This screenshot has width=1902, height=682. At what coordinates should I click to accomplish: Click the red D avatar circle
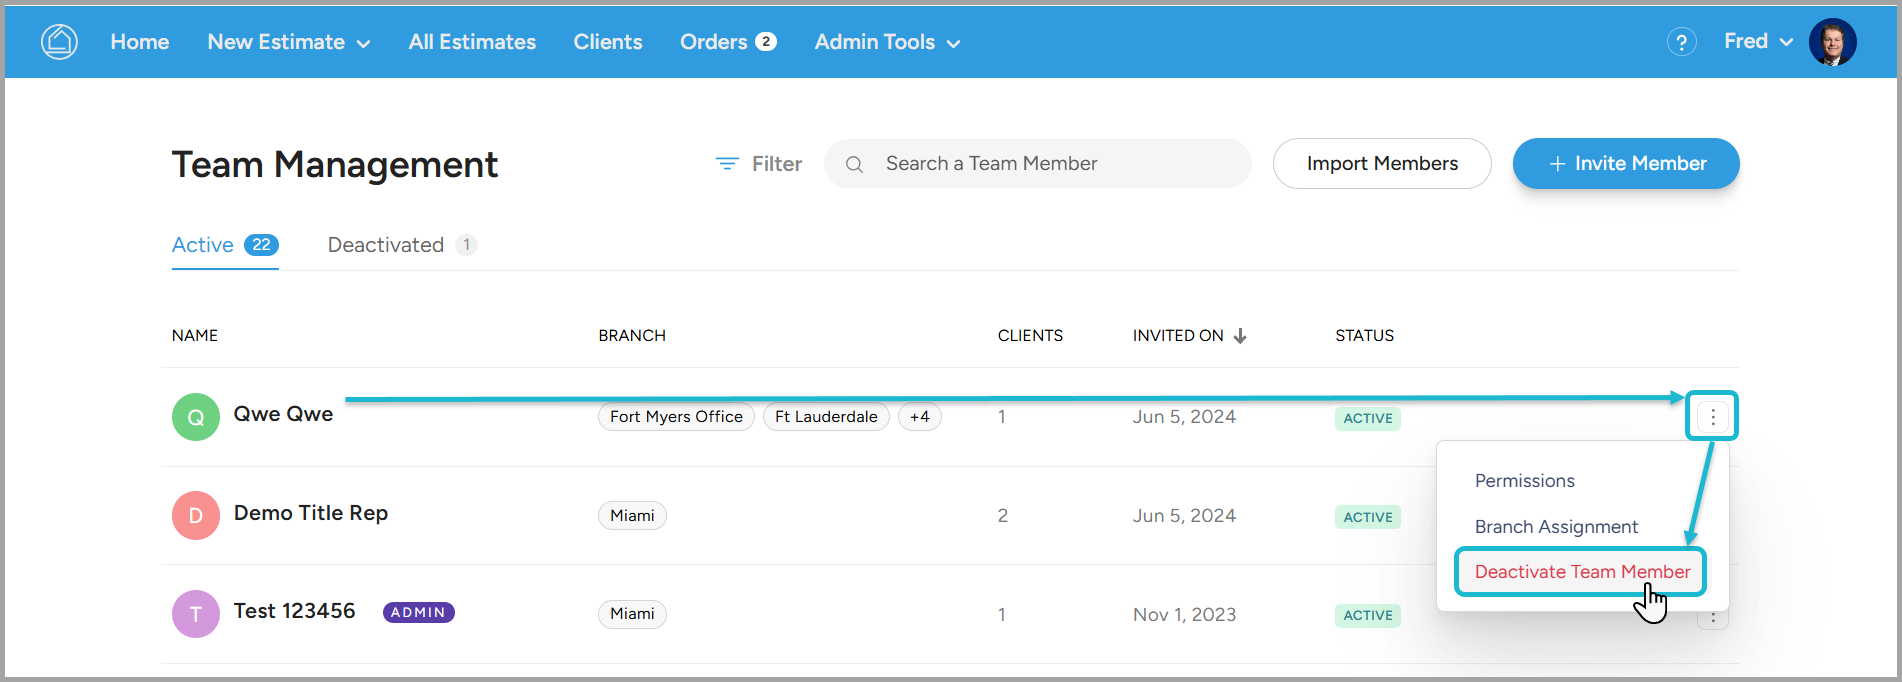coord(196,515)
